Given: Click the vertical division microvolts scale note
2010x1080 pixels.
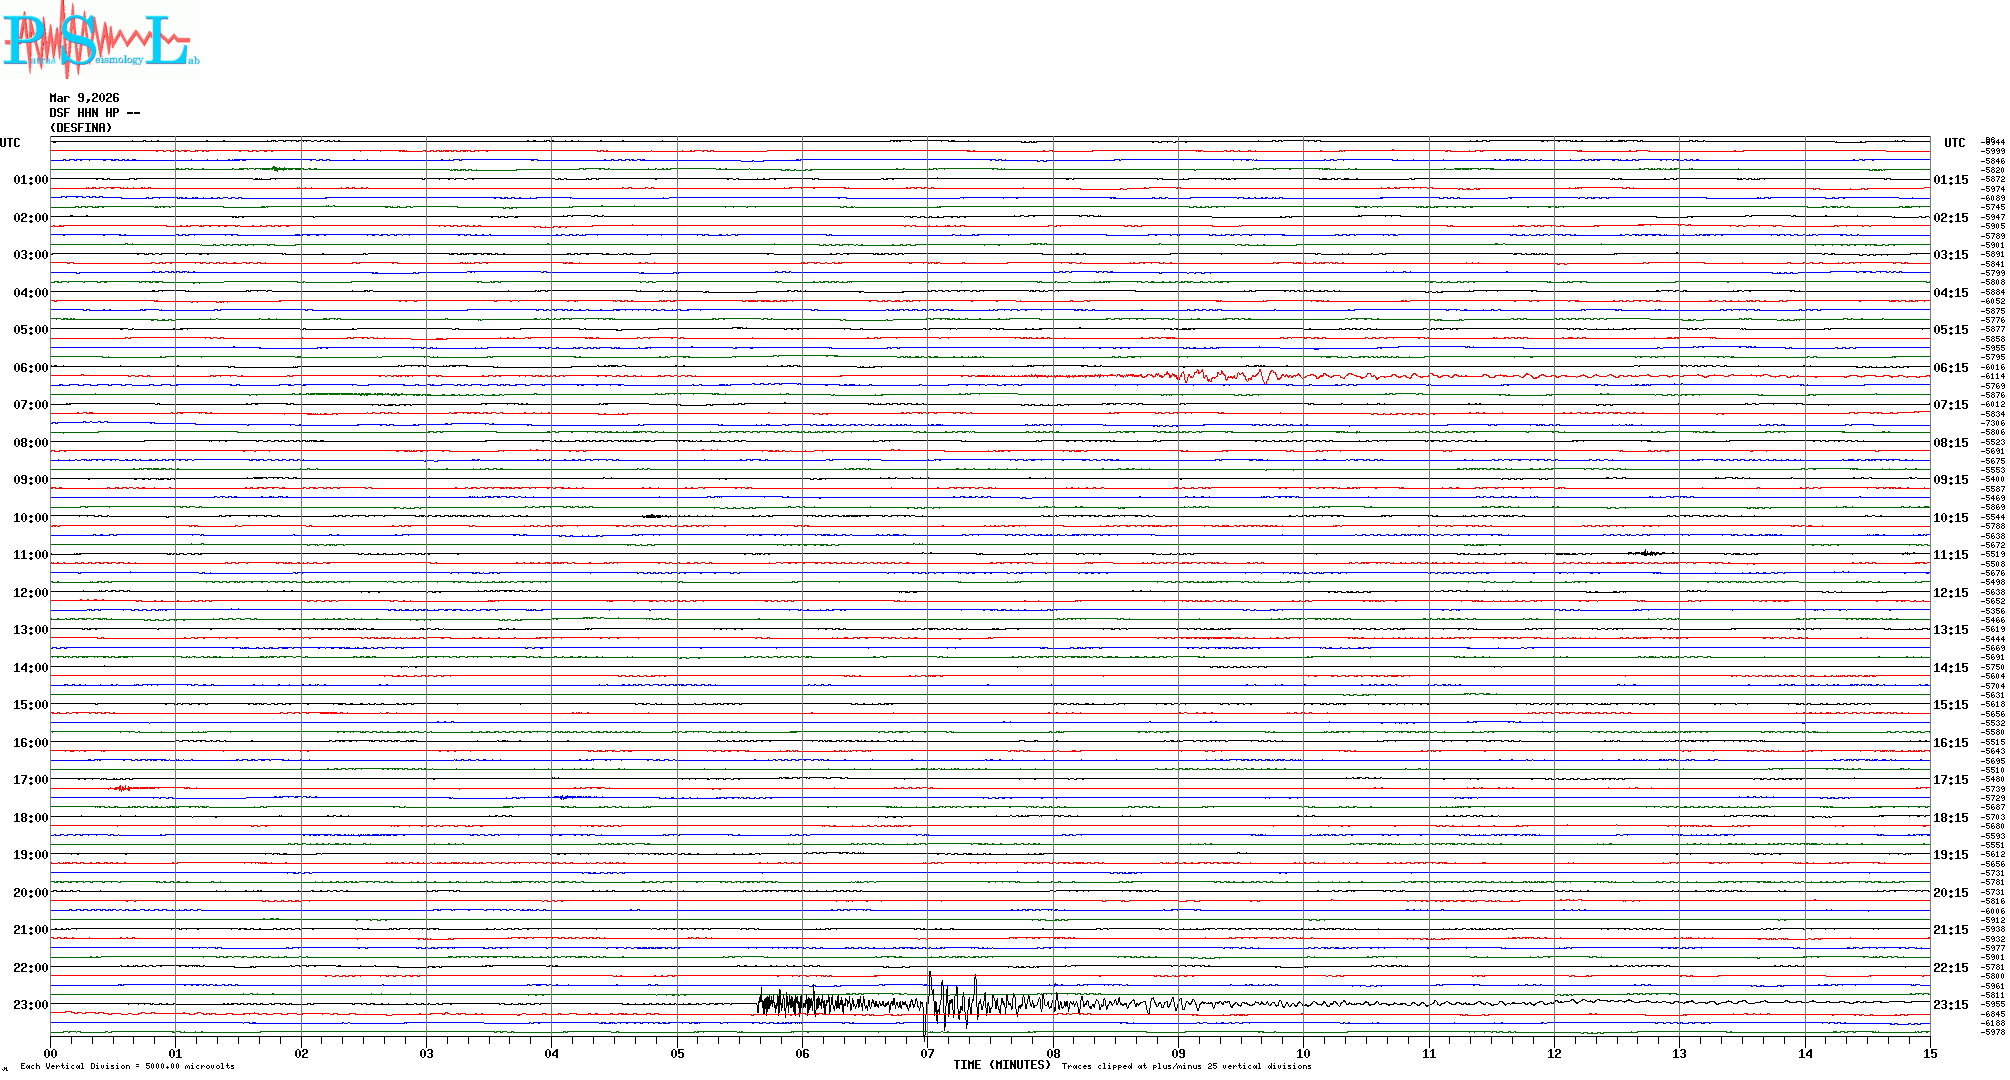Looking at the screenshot, I should tap(127, 1066).
